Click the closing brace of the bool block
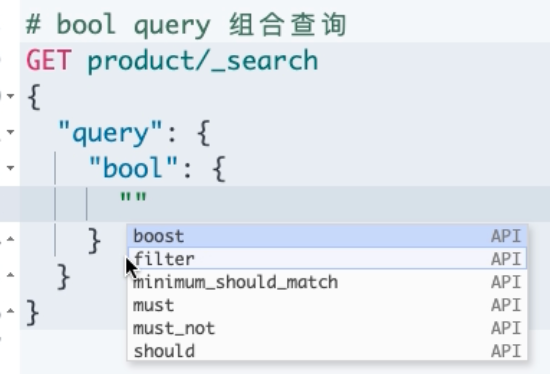 tap(94, 240)
